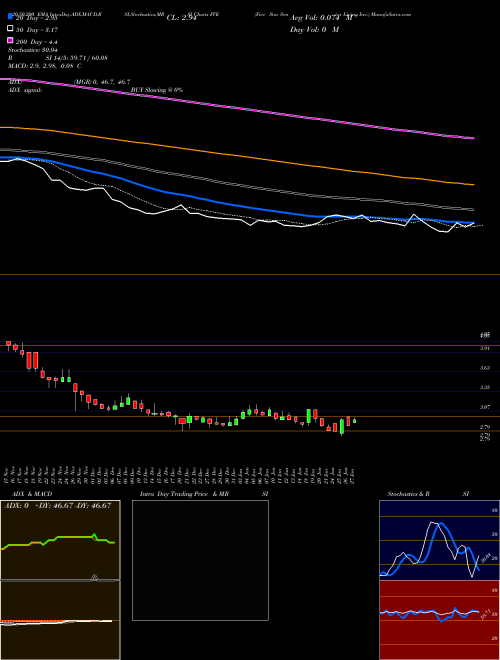
Task: Click the 3.91 price axis label
Action: pyautogui.click(x=485, y=348)
